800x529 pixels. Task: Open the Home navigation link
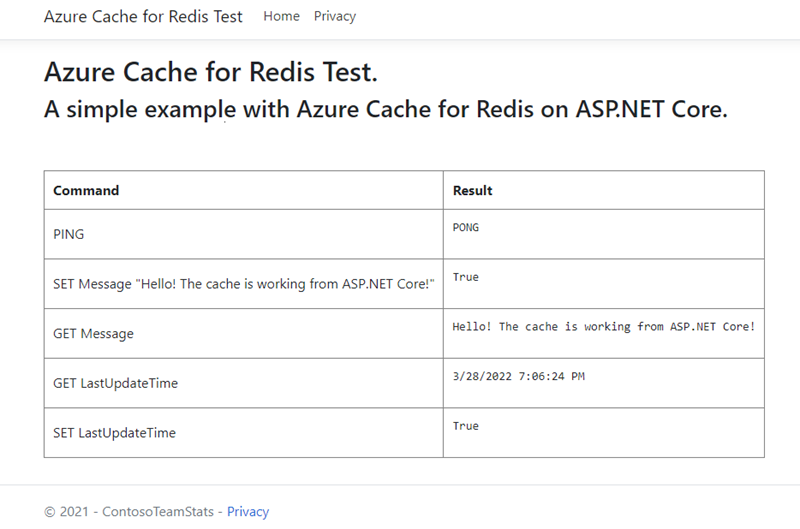click(x=281, y=16)
